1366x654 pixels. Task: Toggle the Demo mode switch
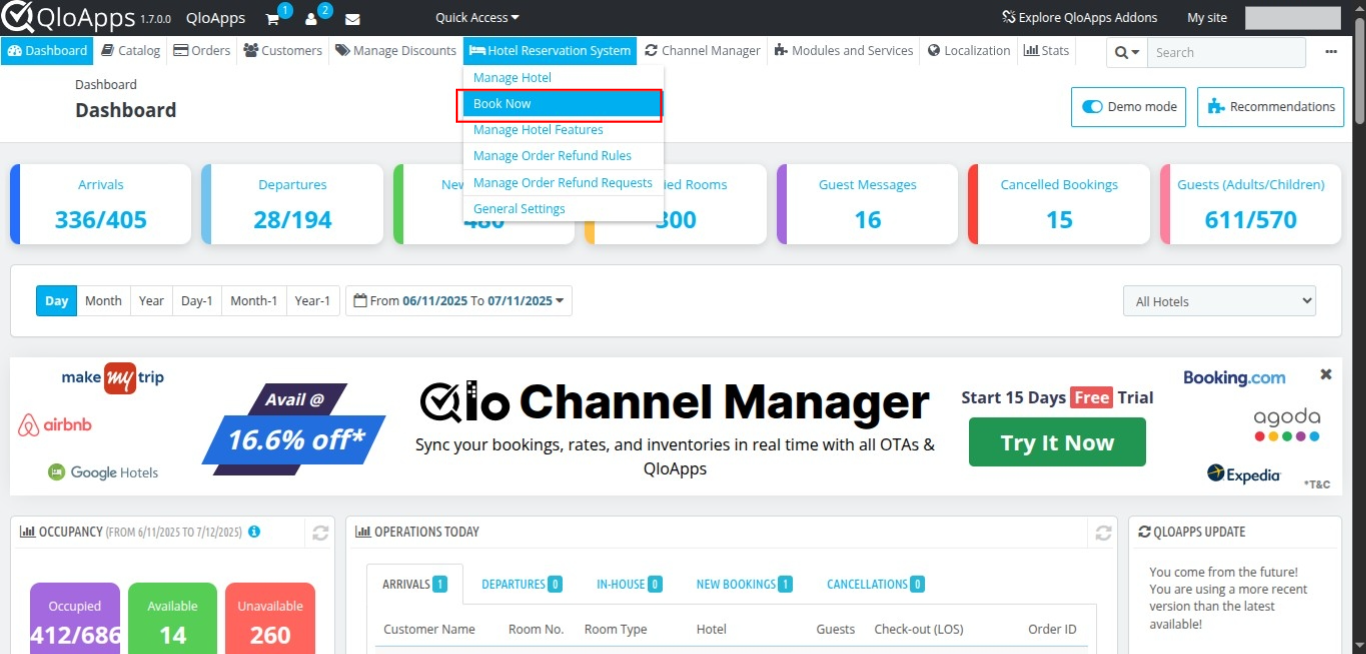pyautogui.click(x=1129, y=107)
